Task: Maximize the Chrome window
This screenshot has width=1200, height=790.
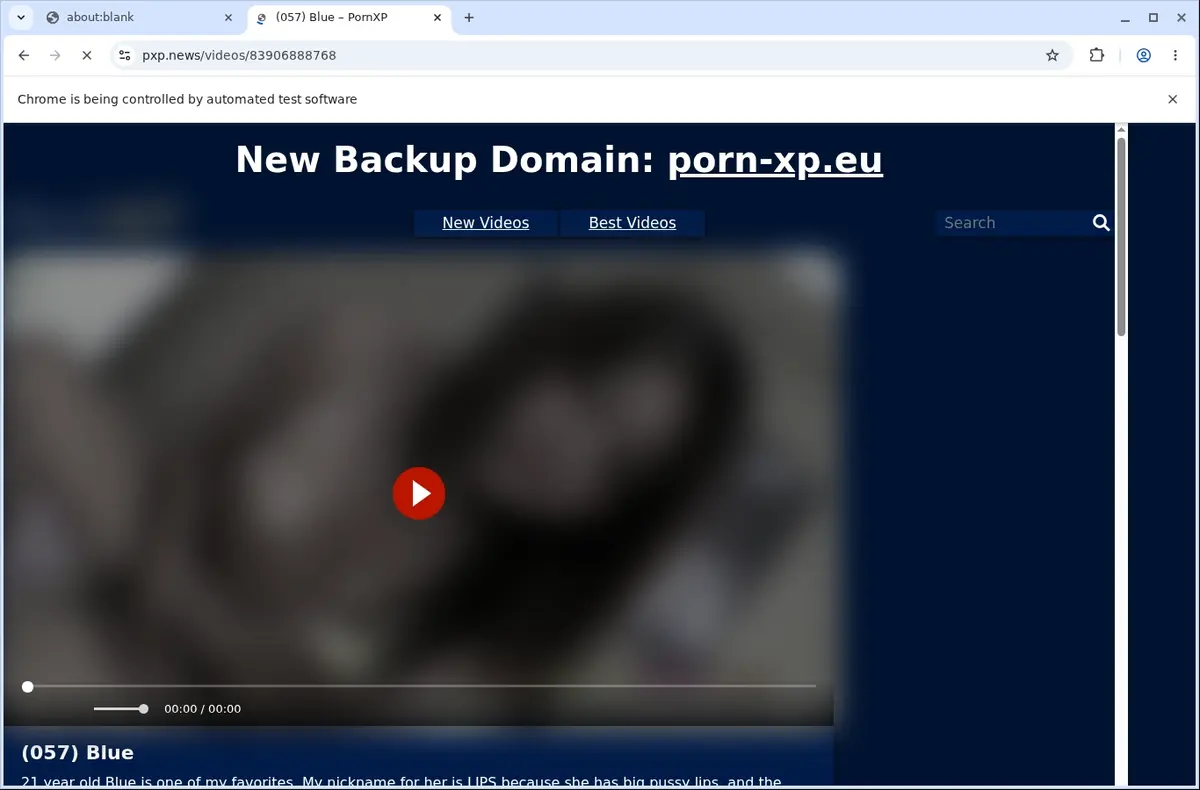Action: pyautogui.click(x=1153, y=17)
